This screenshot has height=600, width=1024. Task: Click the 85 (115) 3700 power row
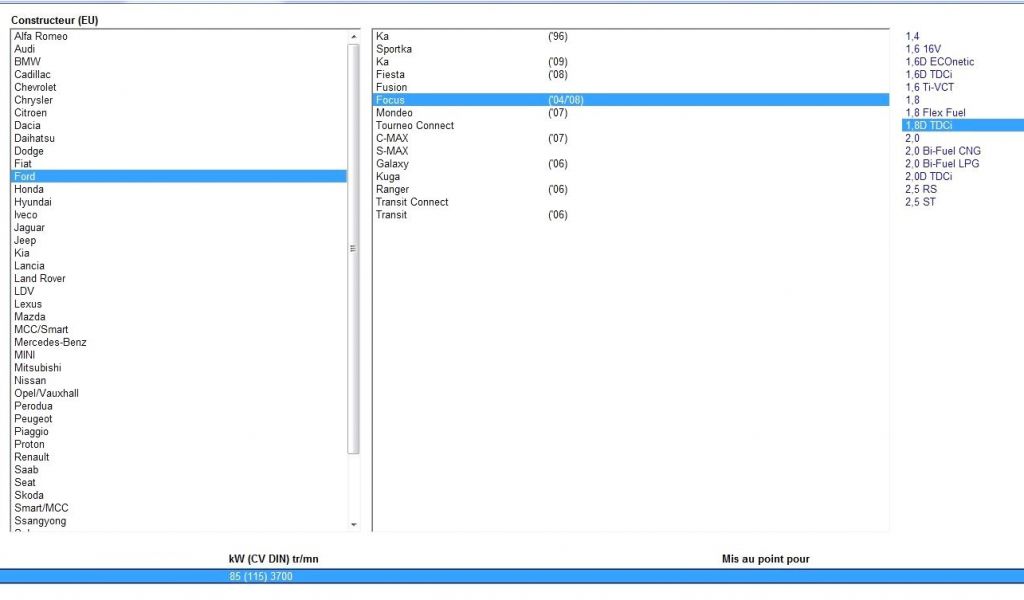(x=512, y=576)
